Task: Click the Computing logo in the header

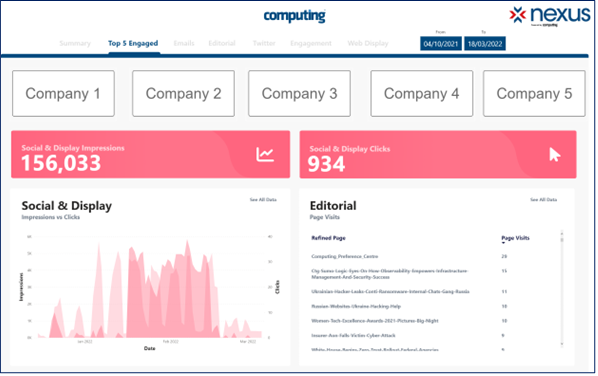Action: (x=294, y=16)
